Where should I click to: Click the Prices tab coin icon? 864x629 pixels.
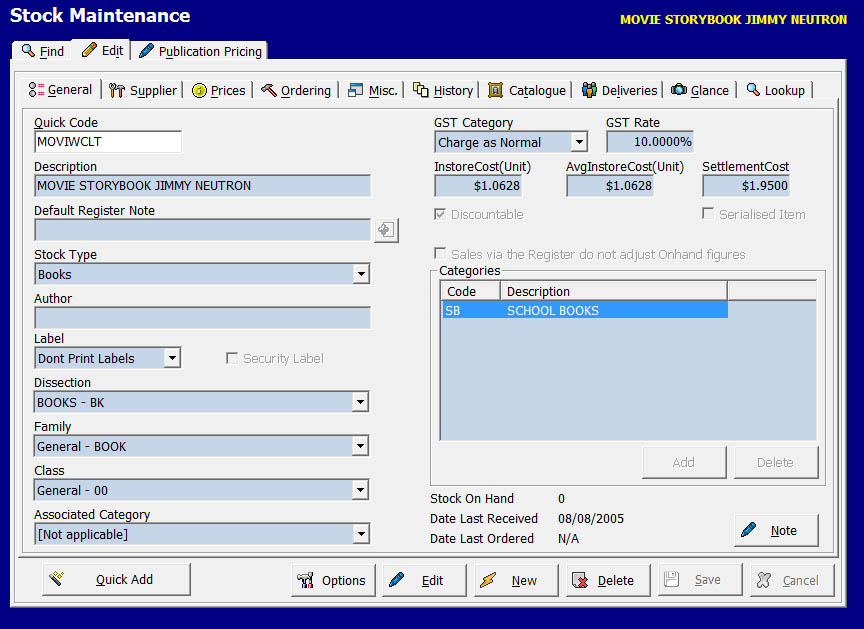click(199, 90)
